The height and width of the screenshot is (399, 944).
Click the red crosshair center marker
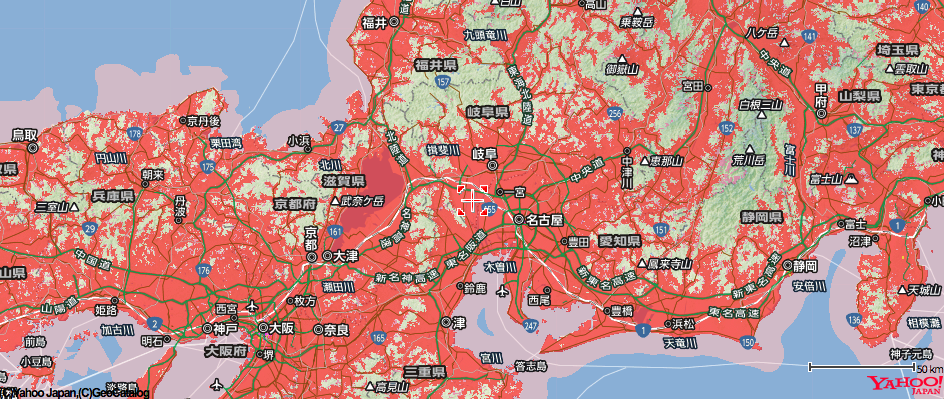tap(472, 200)
